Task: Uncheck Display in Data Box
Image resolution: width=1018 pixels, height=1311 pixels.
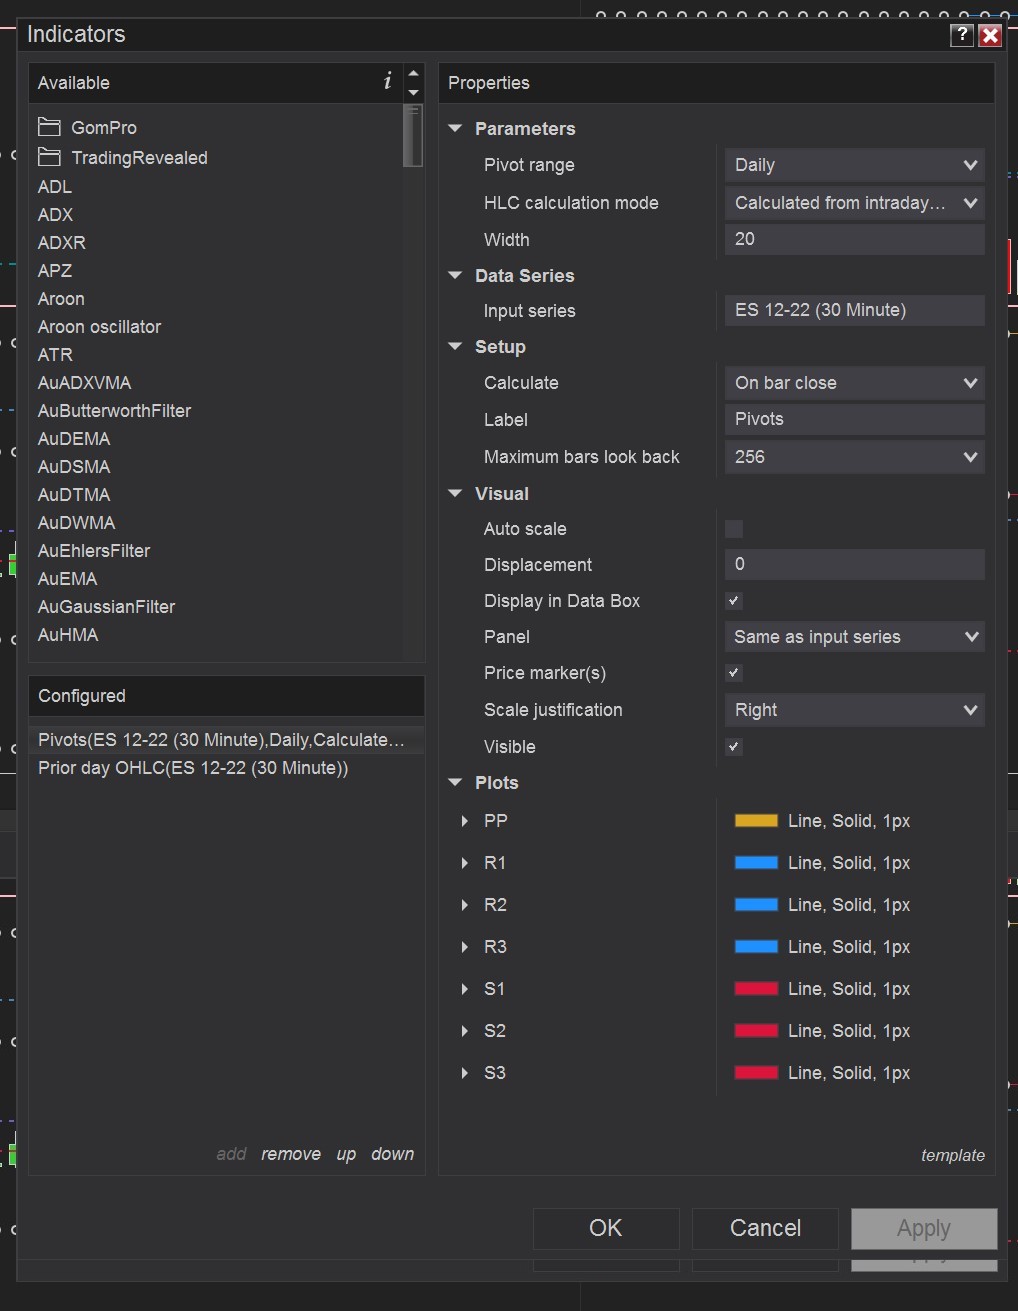Action: click(734, 601)
